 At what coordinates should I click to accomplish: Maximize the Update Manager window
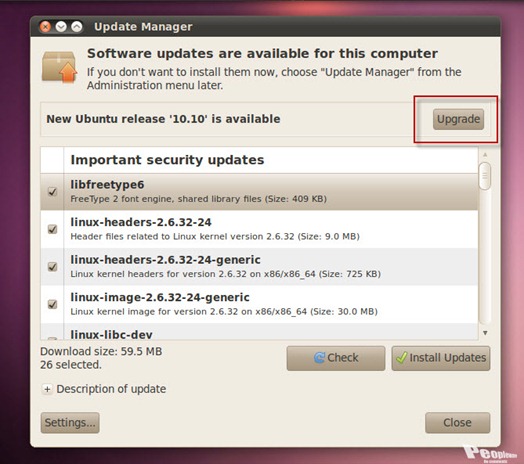pyautogui.click(x=77, y=26)
